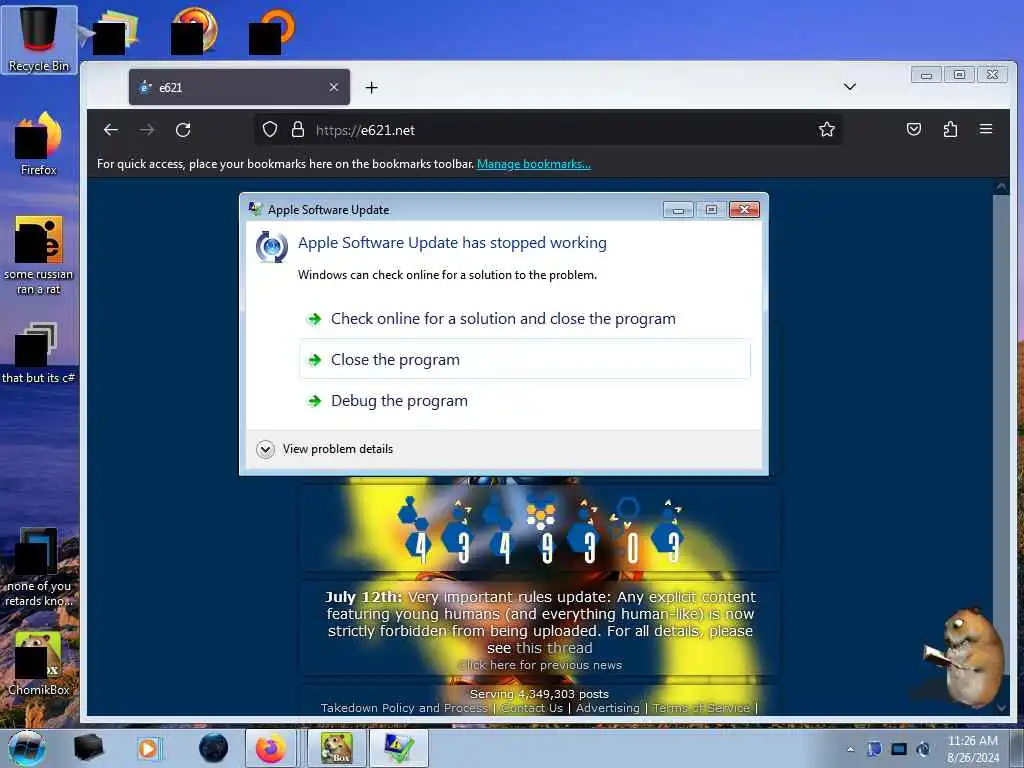Switch to Firefox in the taskbar

271,748
